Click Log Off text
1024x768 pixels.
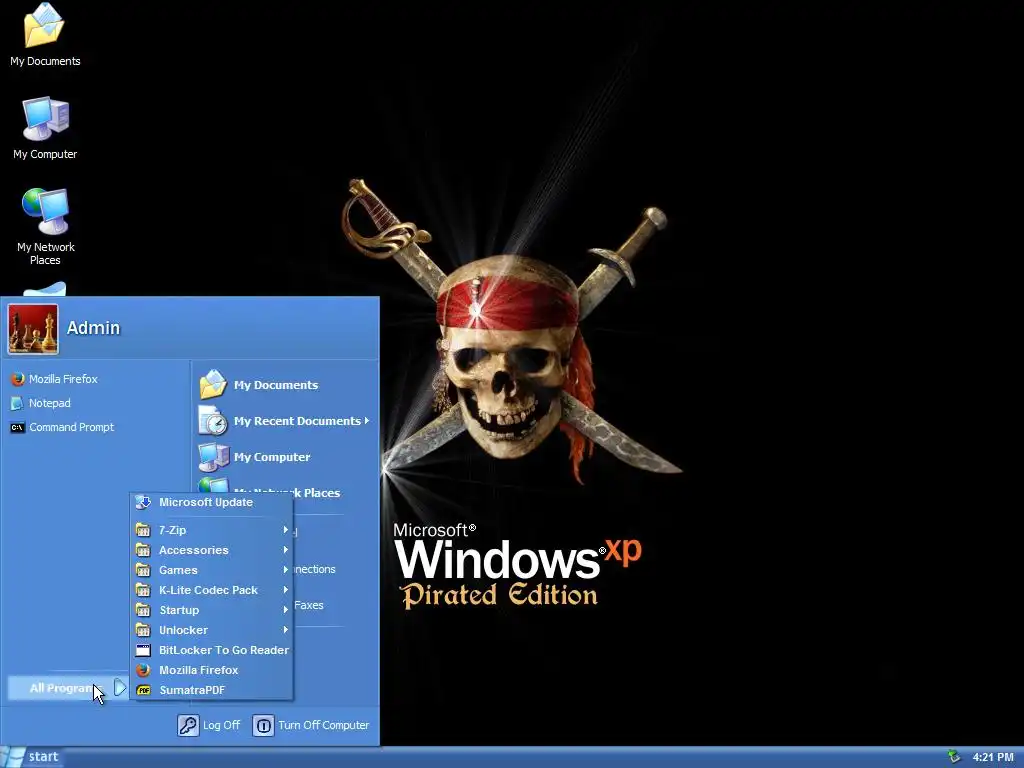221,726
